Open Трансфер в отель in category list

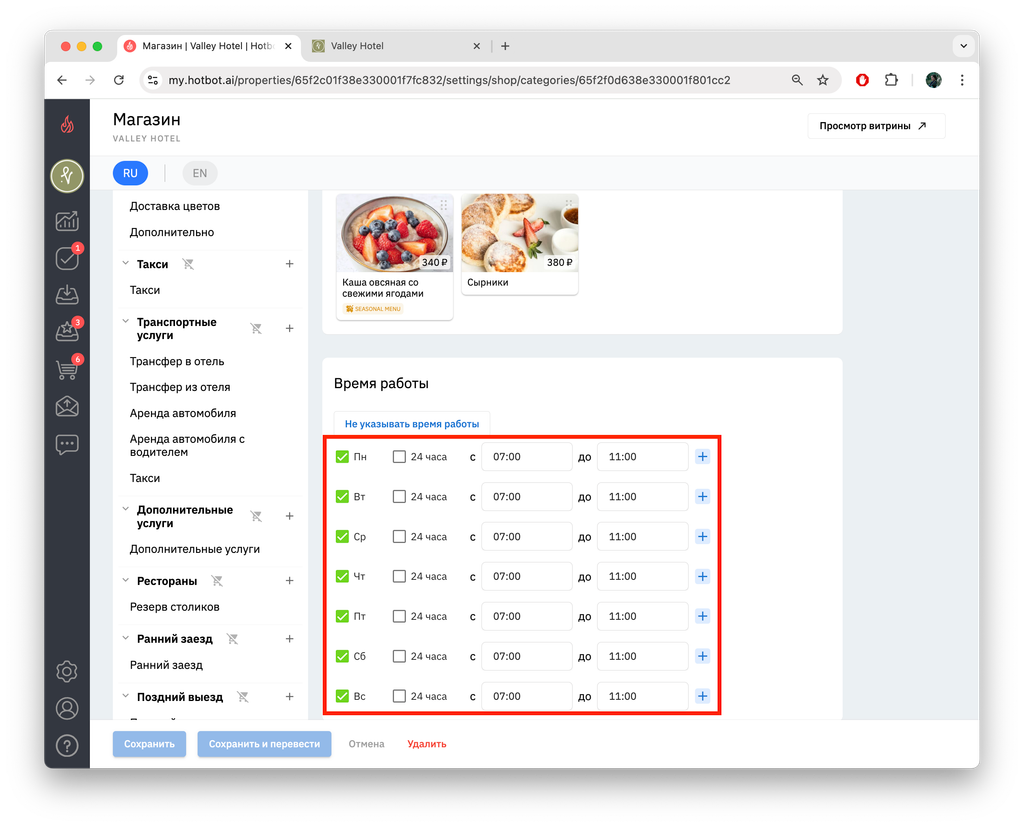(x=177, y=361)
